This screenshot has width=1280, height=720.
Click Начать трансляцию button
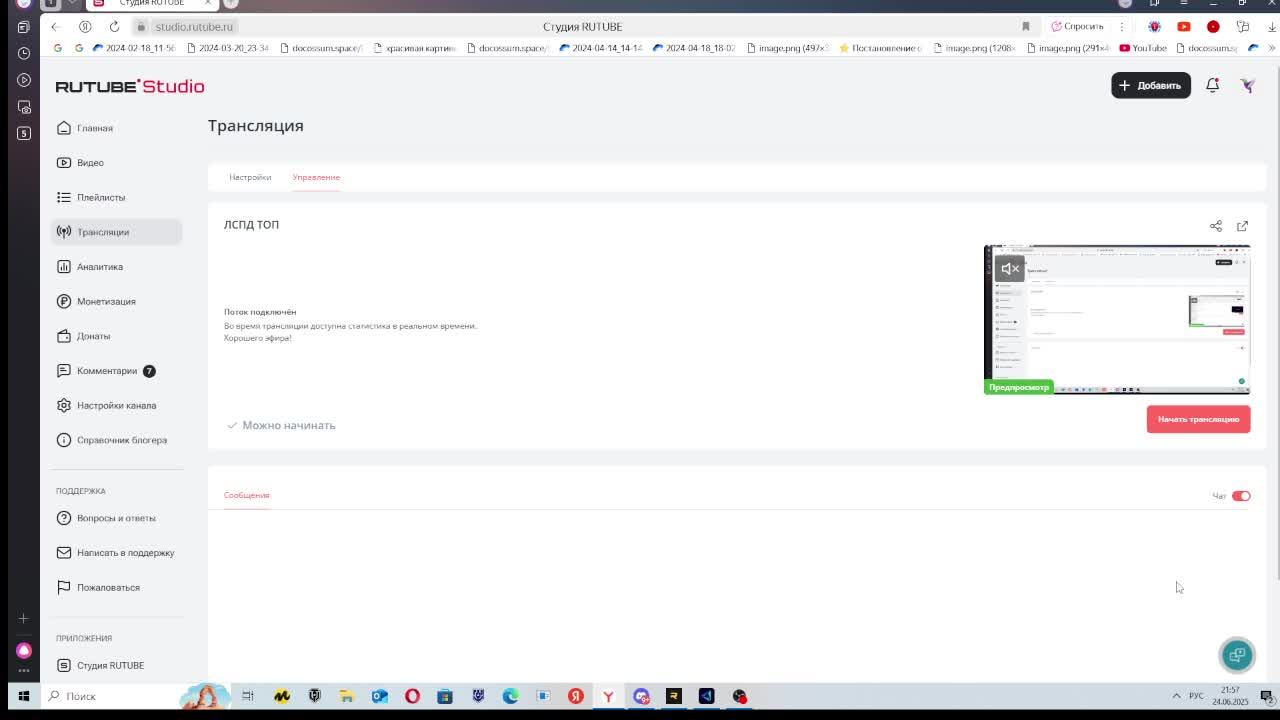click(x=1198, y=419)
